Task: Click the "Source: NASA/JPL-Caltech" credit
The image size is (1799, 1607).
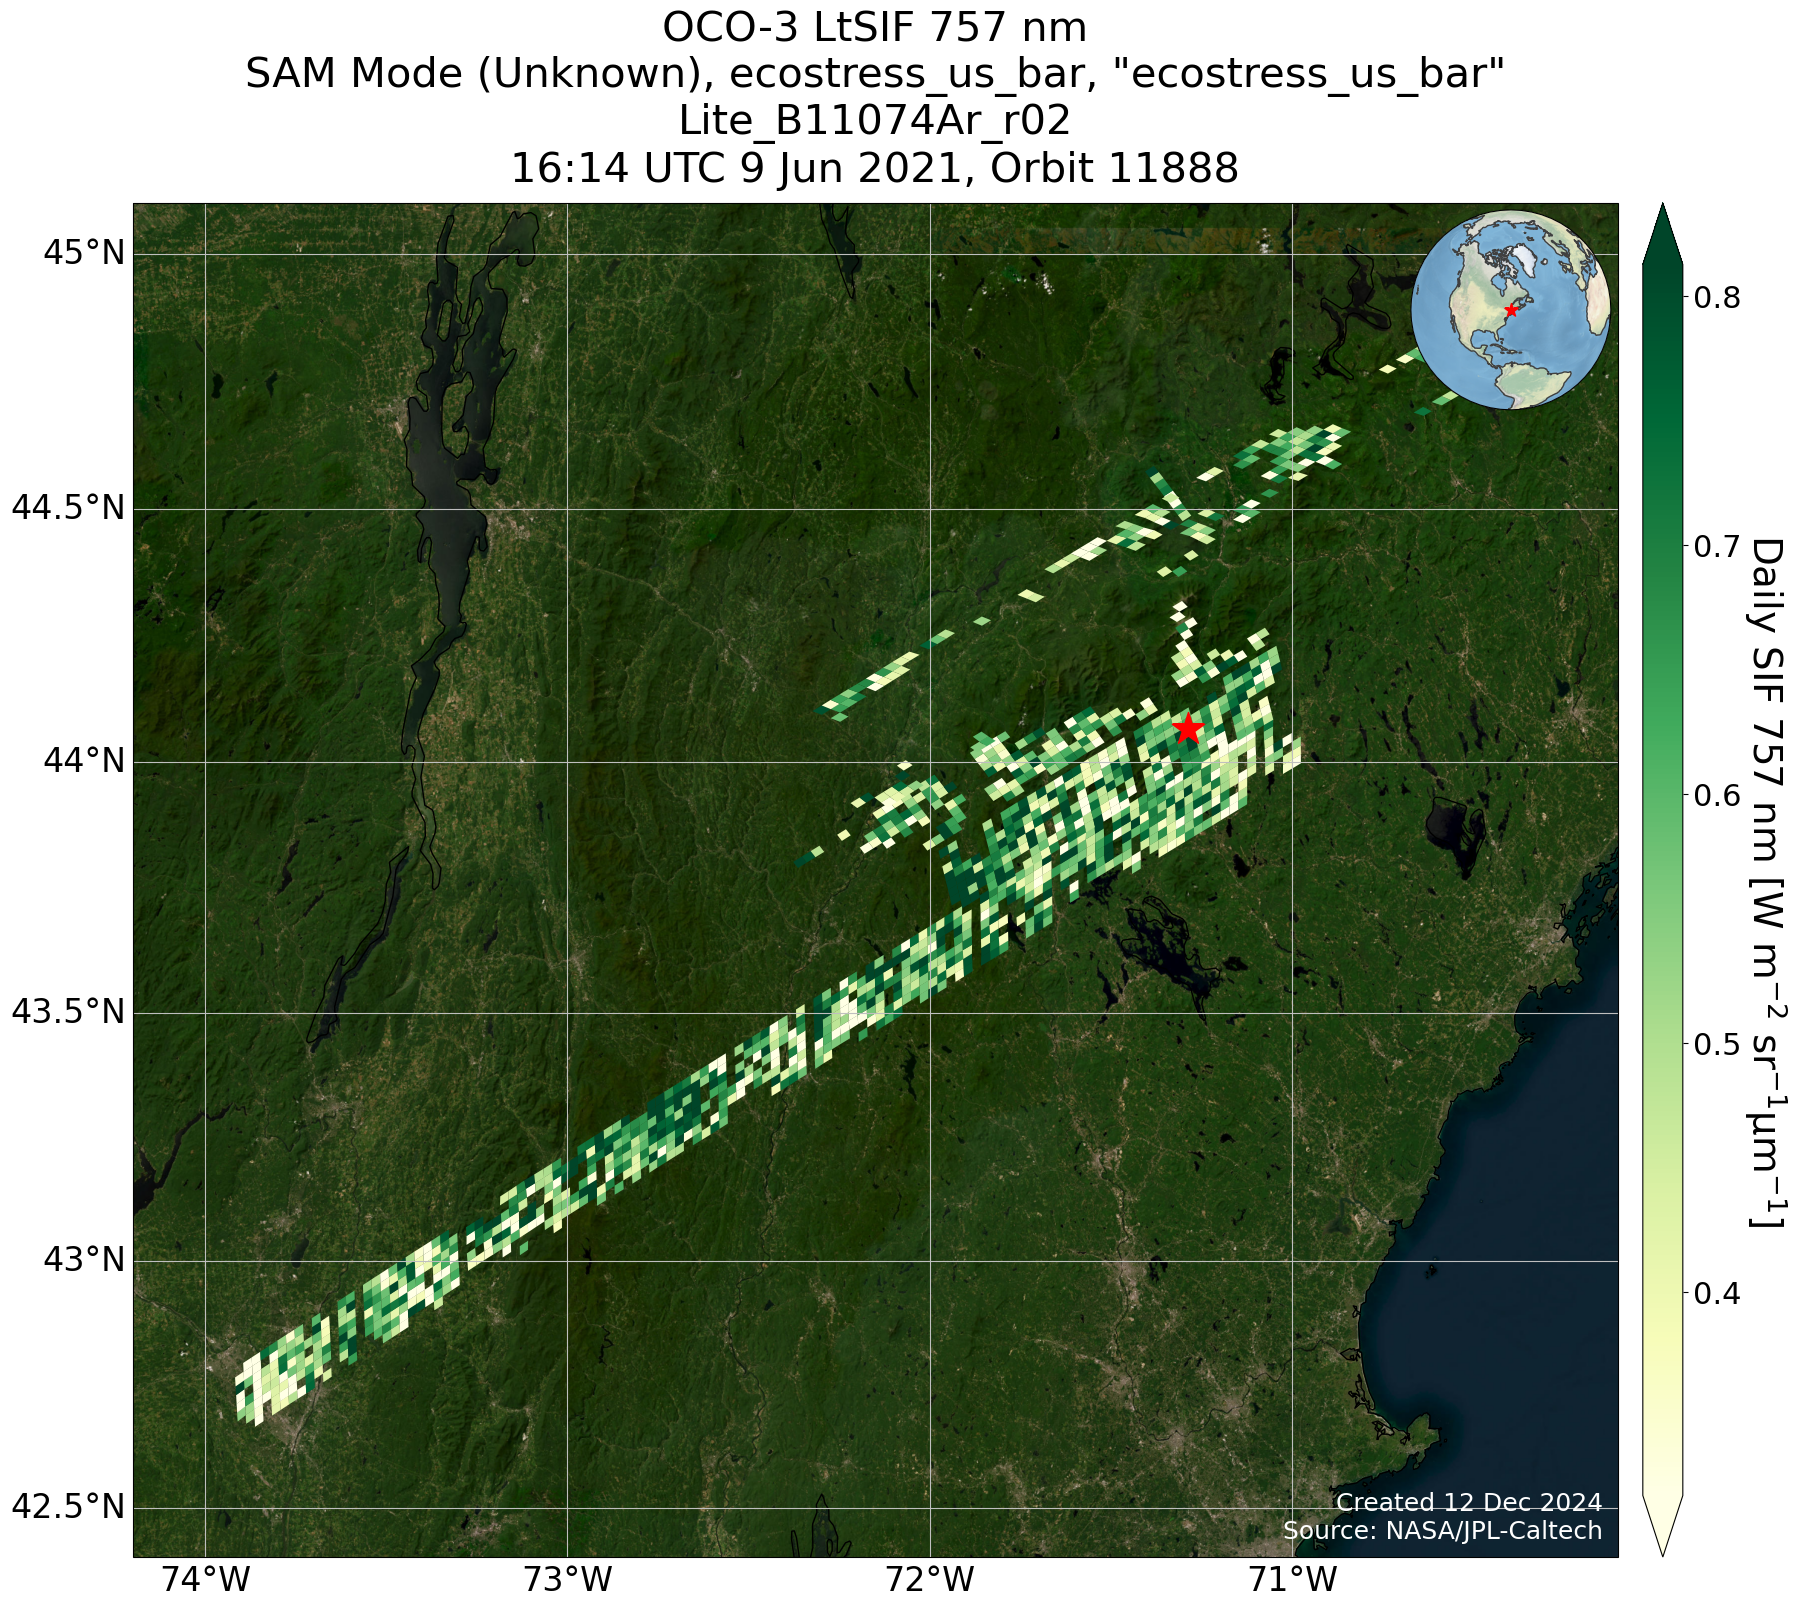Action: point(1443,1531)
